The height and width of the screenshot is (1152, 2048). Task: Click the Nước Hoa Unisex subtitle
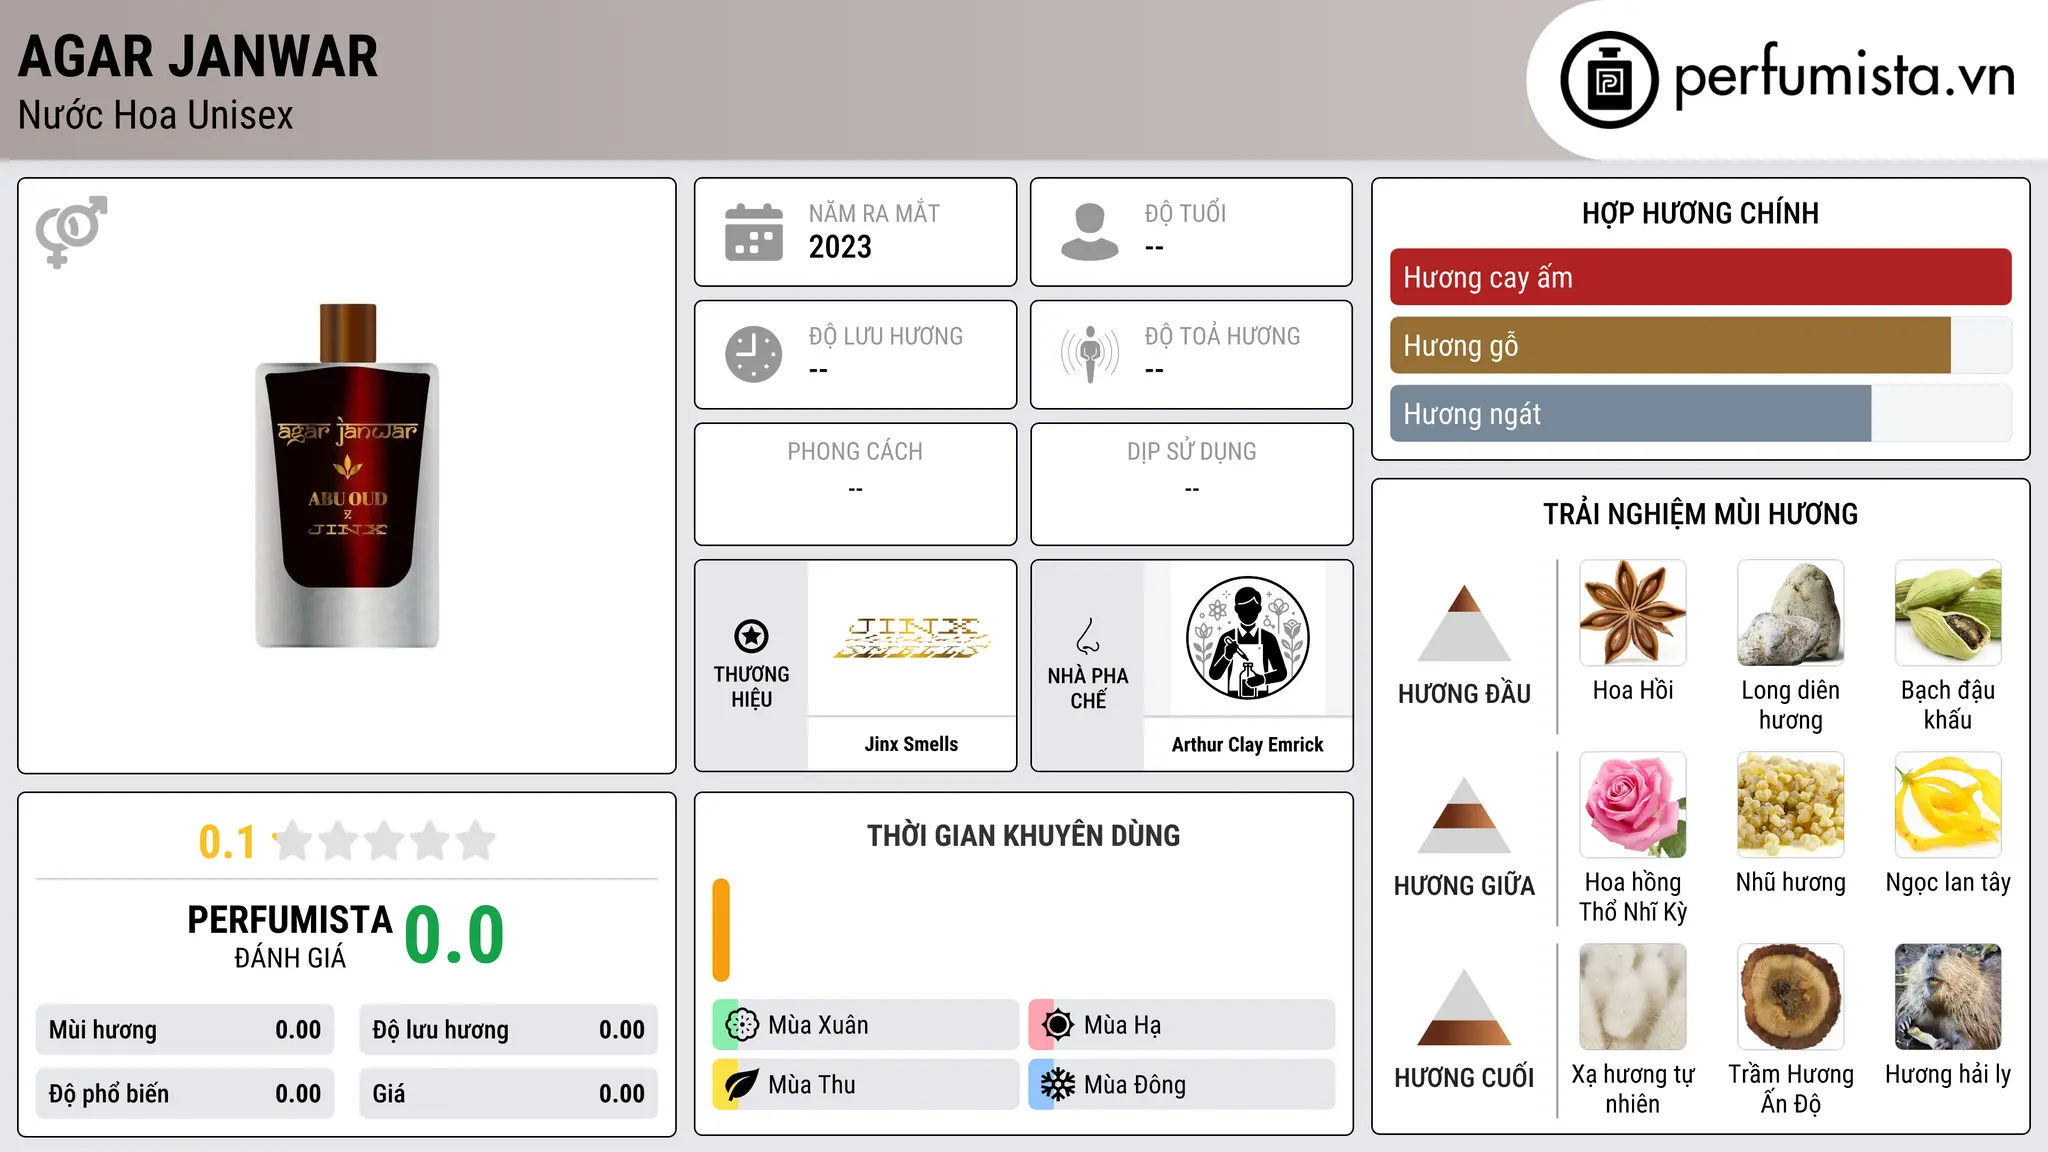pos(155,115)
